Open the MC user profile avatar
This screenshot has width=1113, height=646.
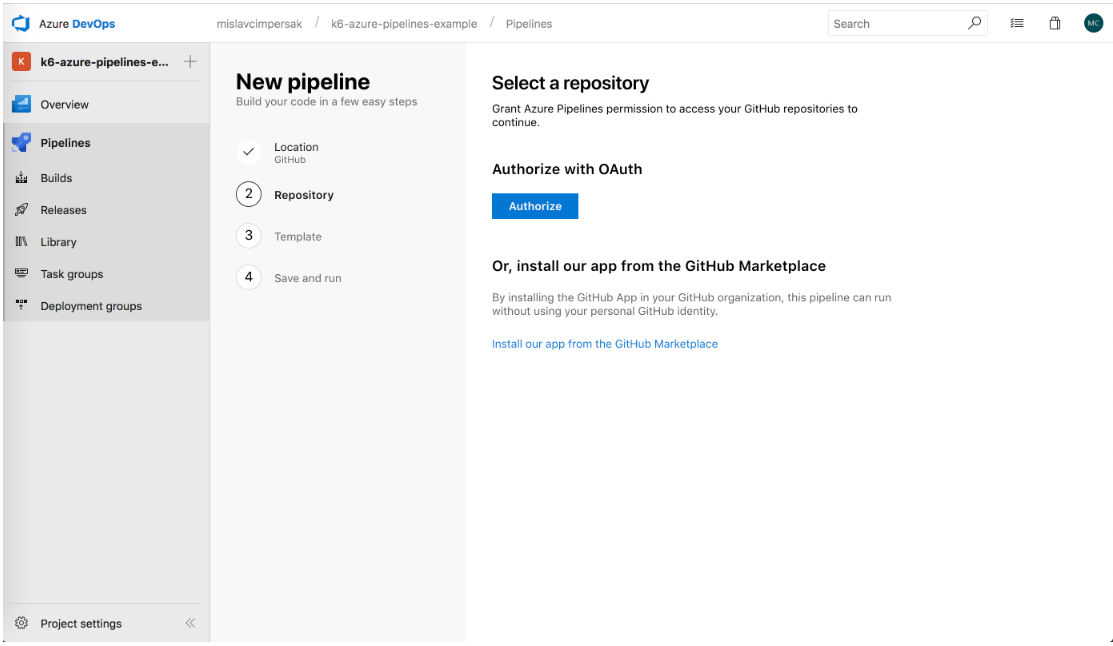pyautogui.click(x=1093, y=23)
